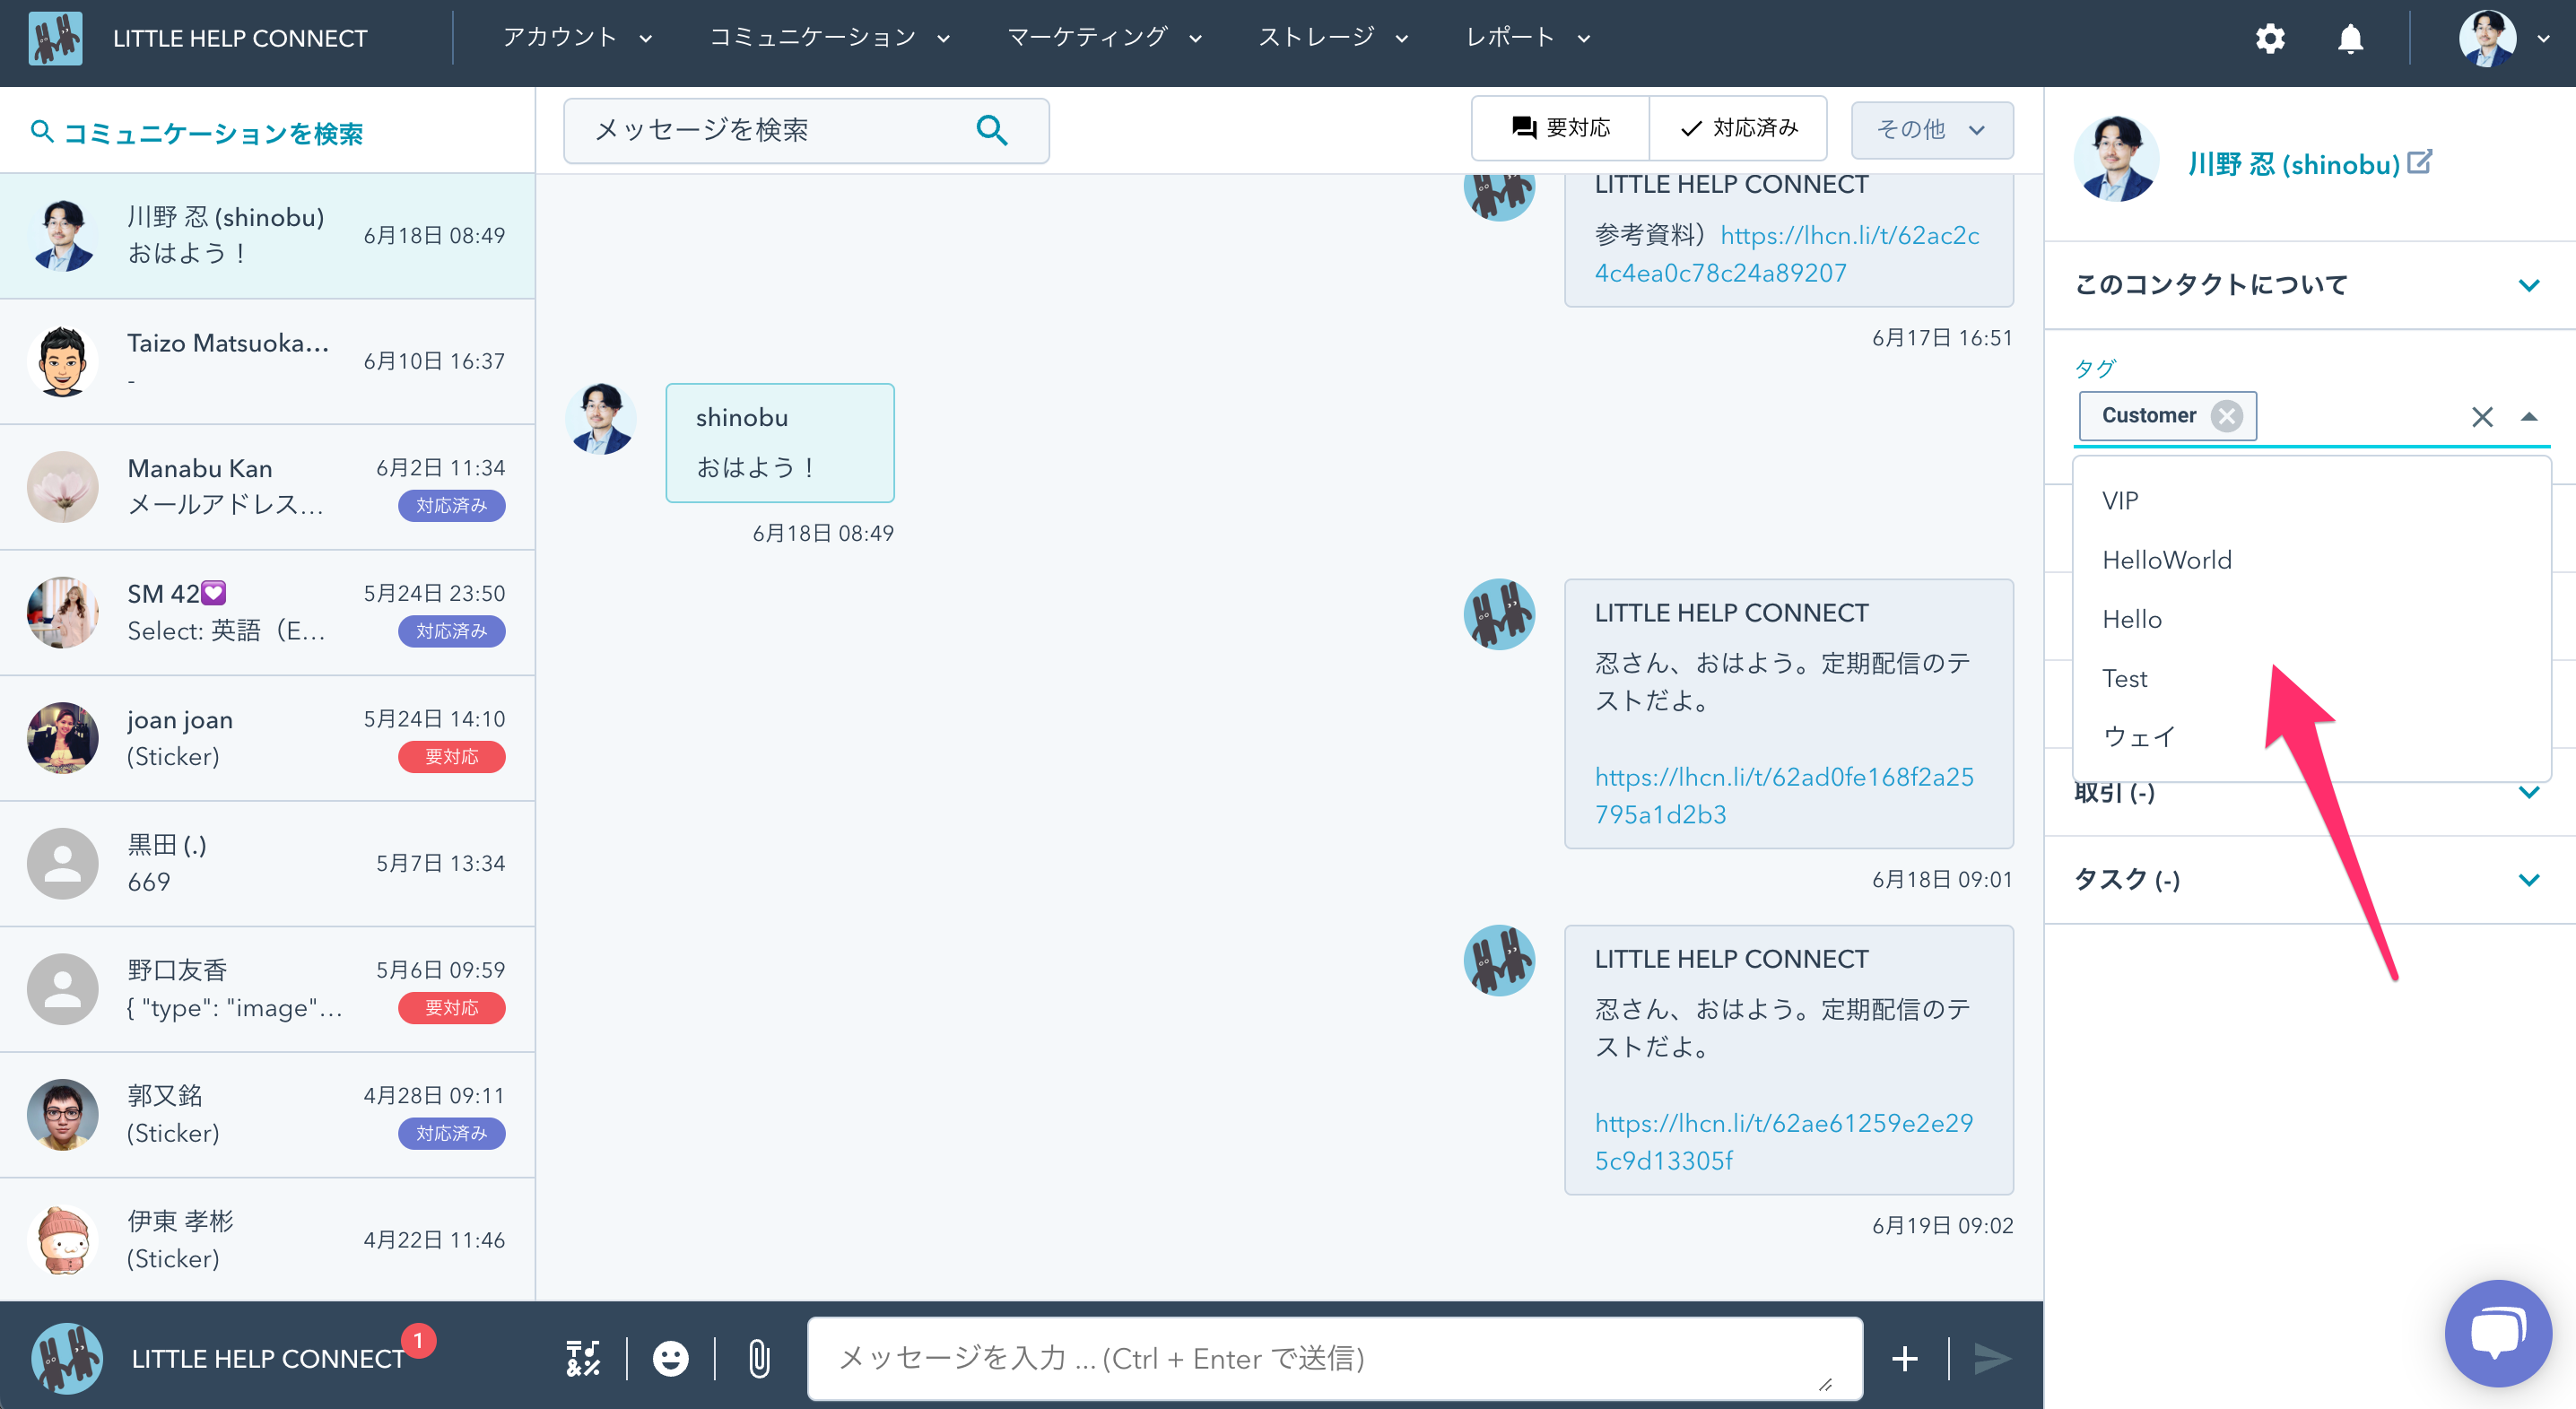Open the settings gear icon
The height and width of the screenshot is (1409, 2576).
click(2269, 38)
